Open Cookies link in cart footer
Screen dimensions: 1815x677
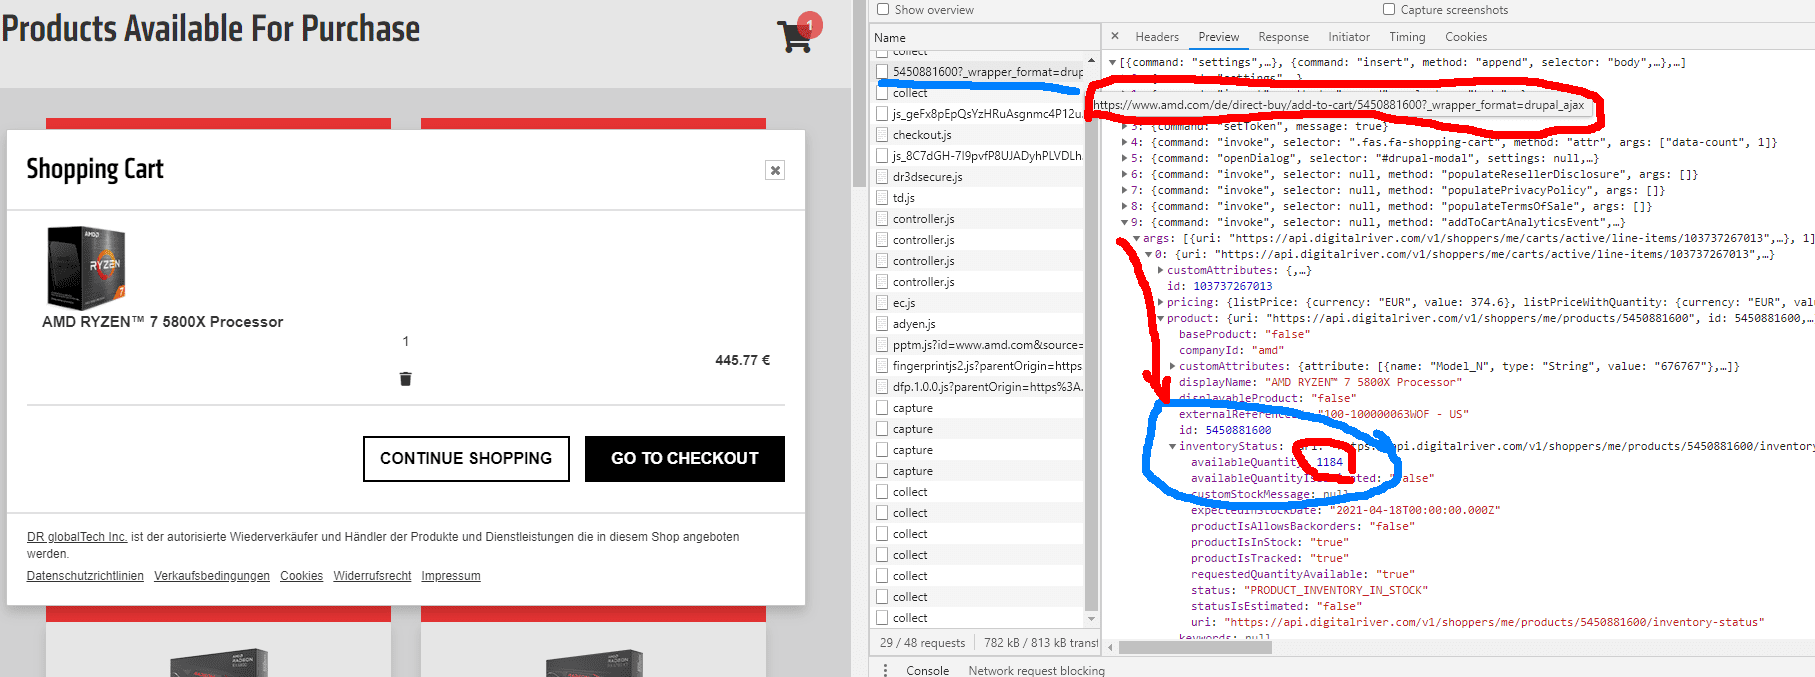click(301, 576)
